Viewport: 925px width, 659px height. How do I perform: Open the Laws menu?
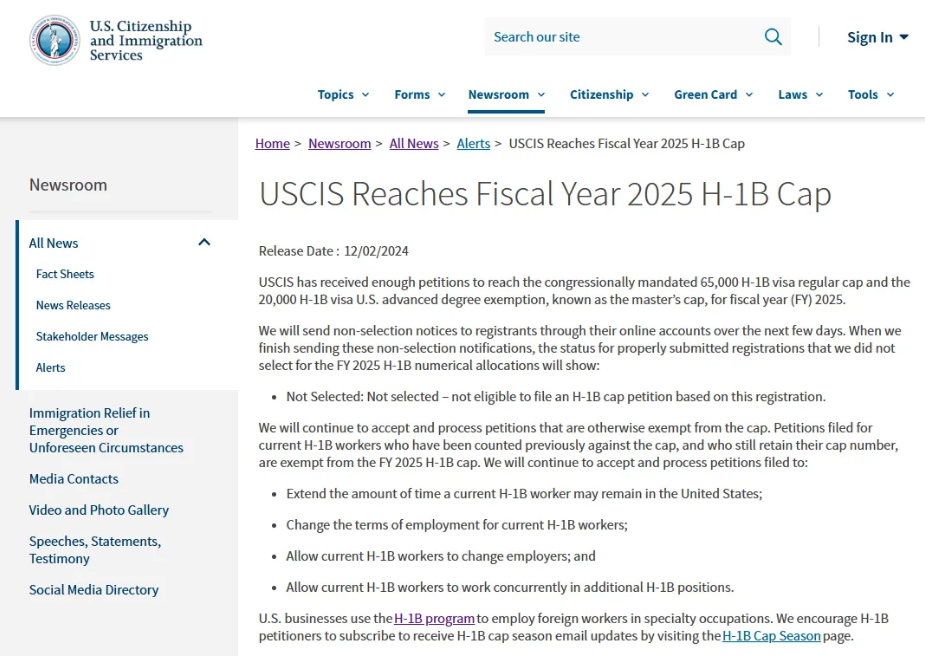click(800, 94)
